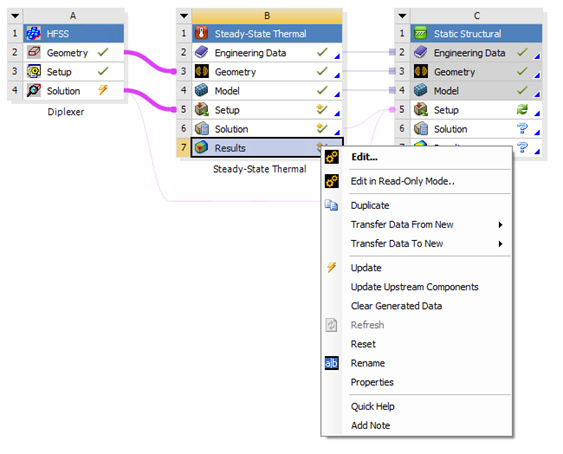Click the Steady-State Thermal thermometer icon
Screen dimensions: 563x454
point(201,33)
